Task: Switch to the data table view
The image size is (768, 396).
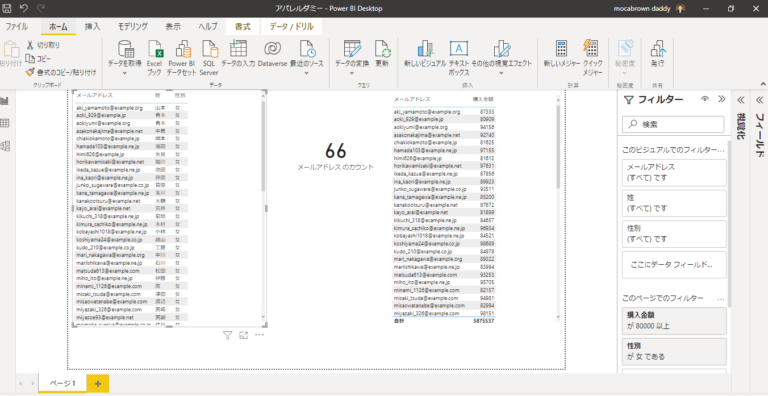Action: click(5, 124)
